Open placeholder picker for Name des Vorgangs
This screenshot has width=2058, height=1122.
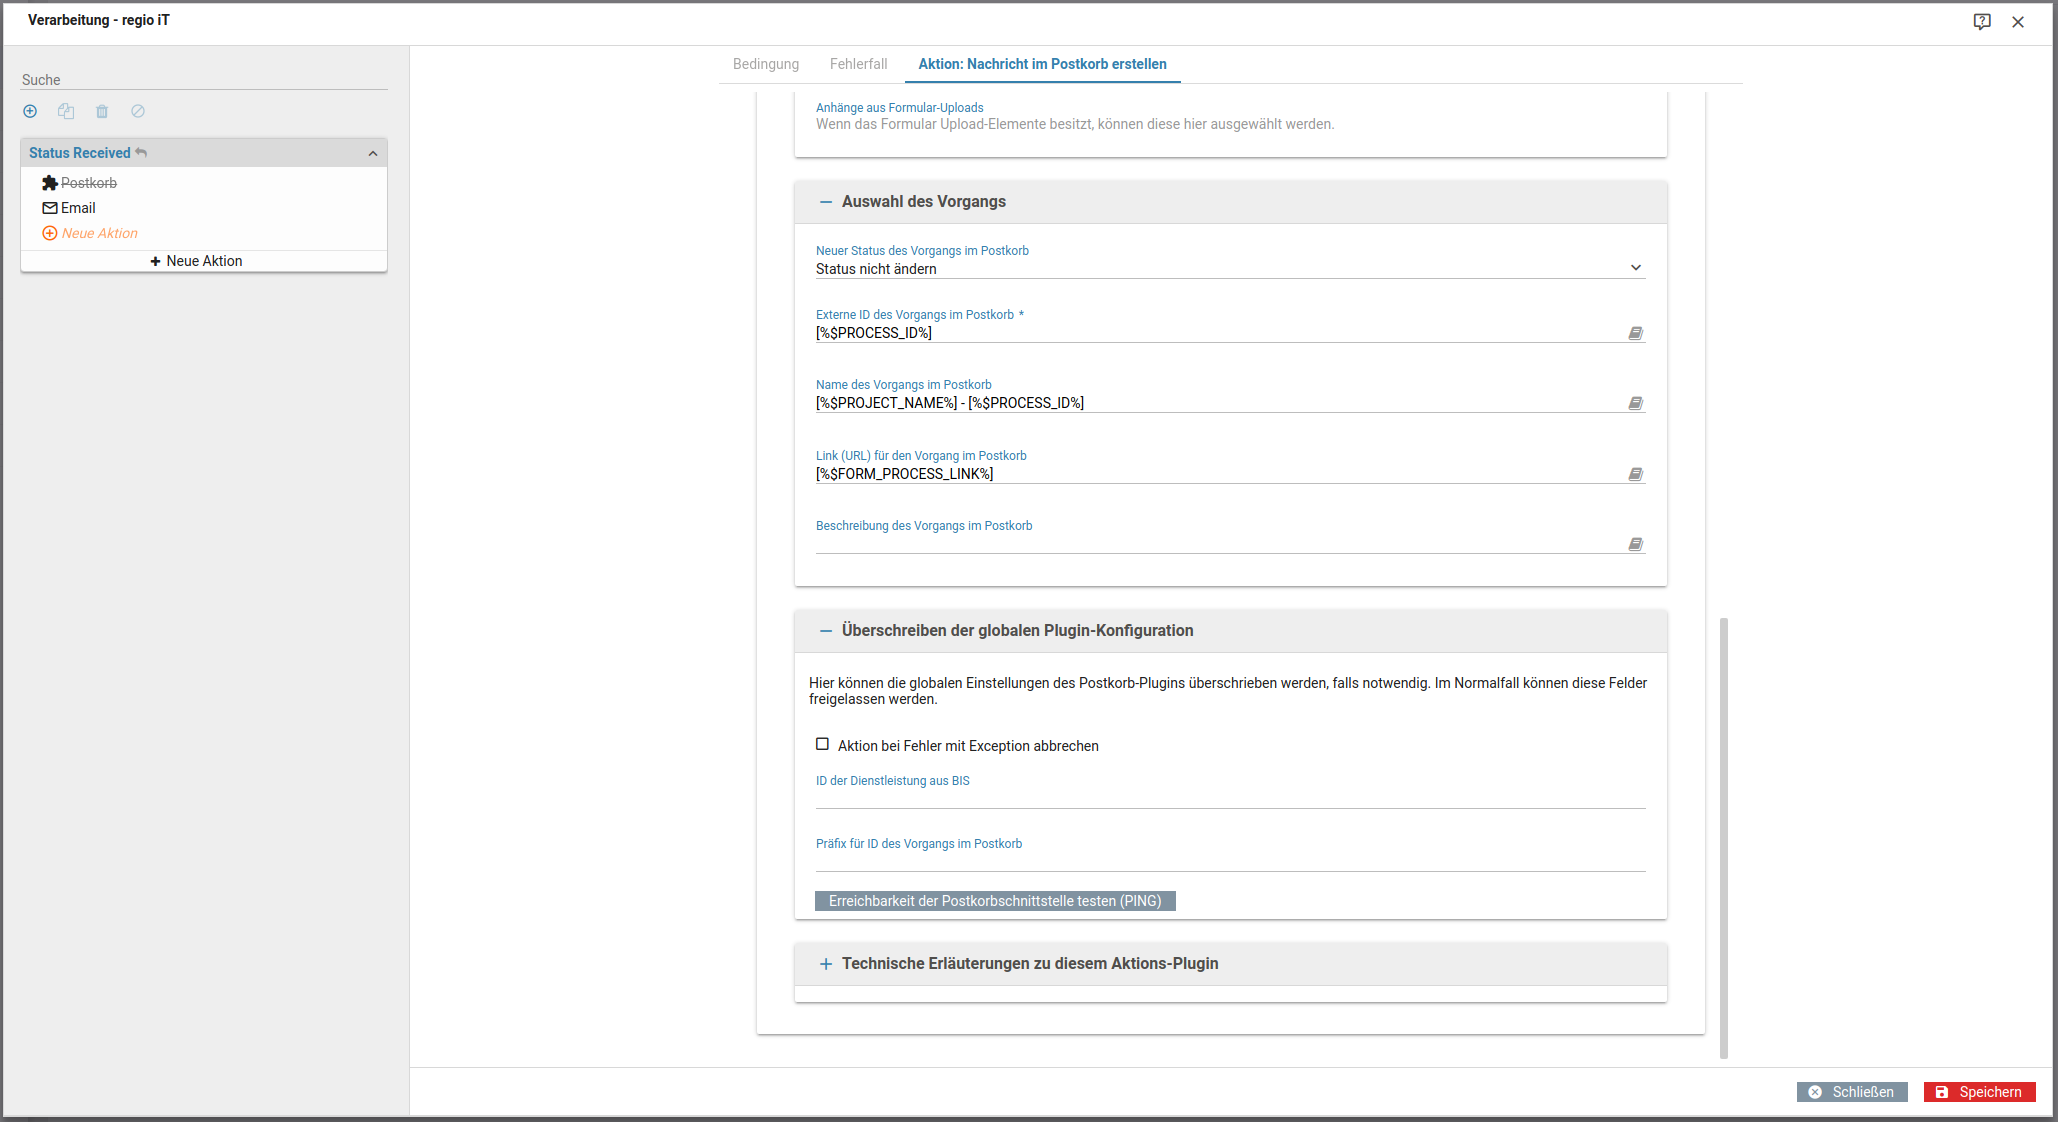1635,403
